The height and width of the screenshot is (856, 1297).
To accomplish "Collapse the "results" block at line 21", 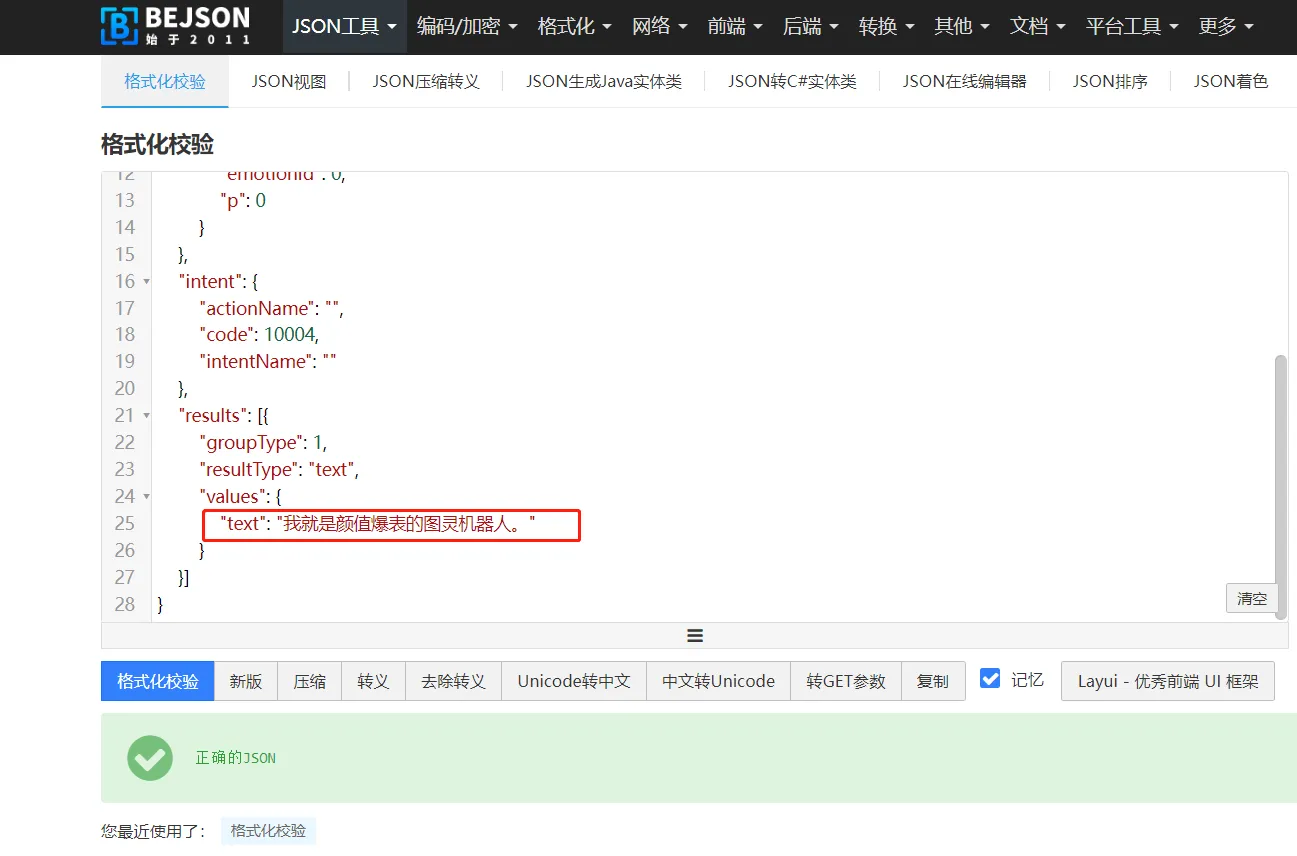I will [x=147, y=416].
